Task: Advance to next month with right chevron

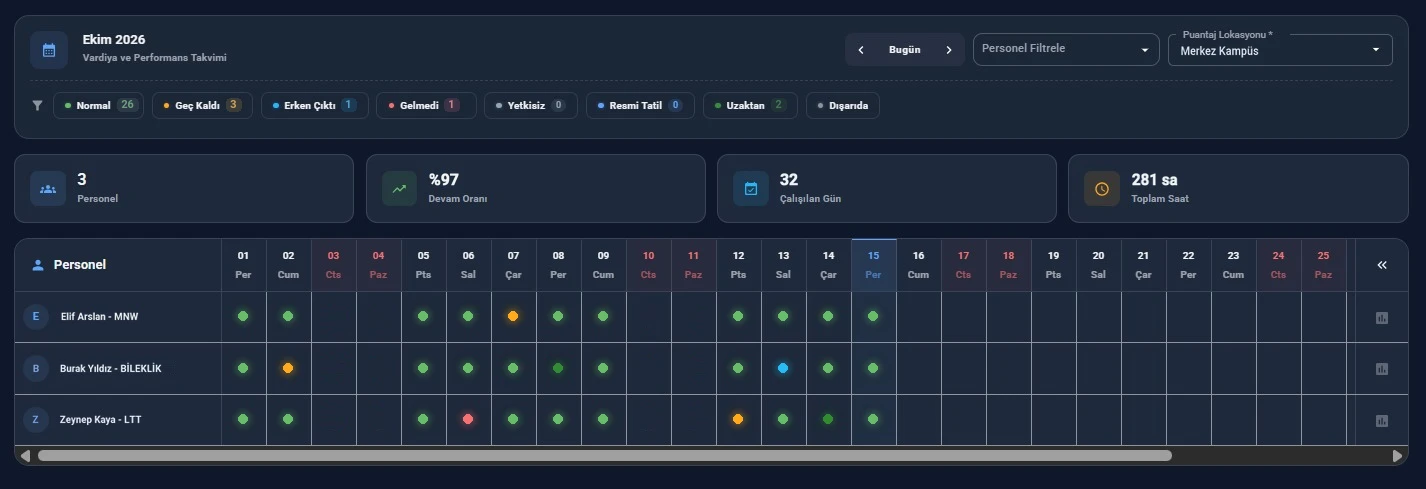Action: [x=949, y=50]
